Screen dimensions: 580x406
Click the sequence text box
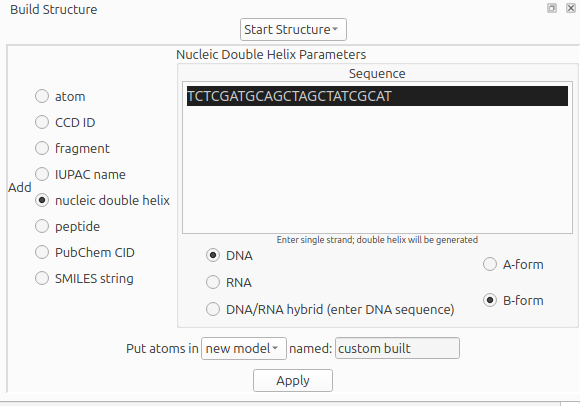click(x=377, y=158)
